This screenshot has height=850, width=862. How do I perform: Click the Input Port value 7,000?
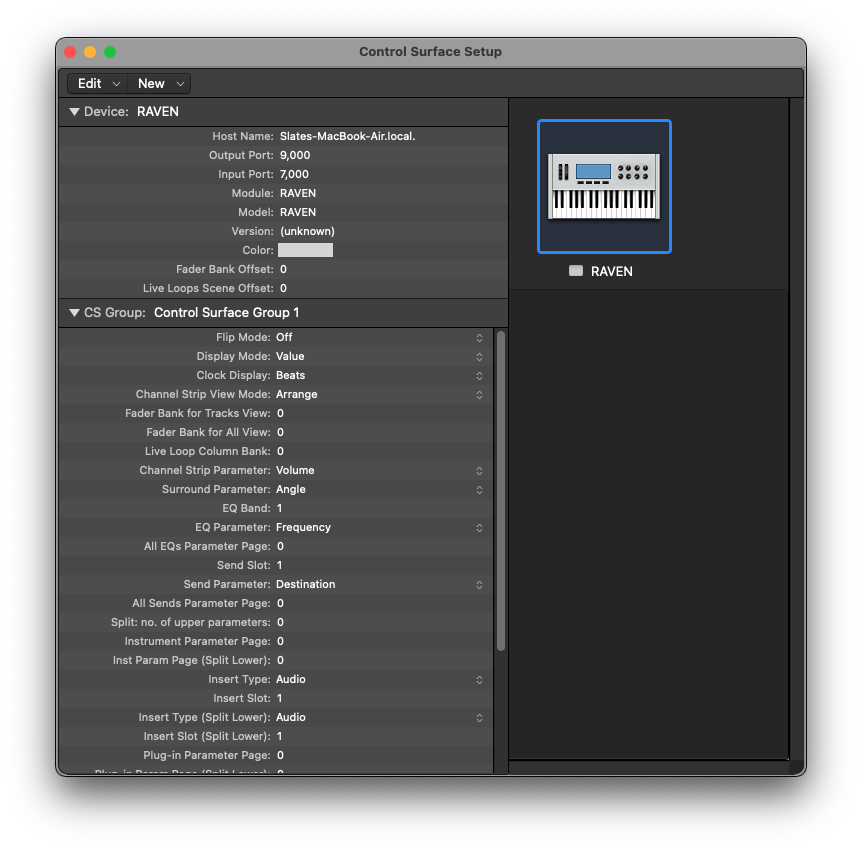click(294, 174)
